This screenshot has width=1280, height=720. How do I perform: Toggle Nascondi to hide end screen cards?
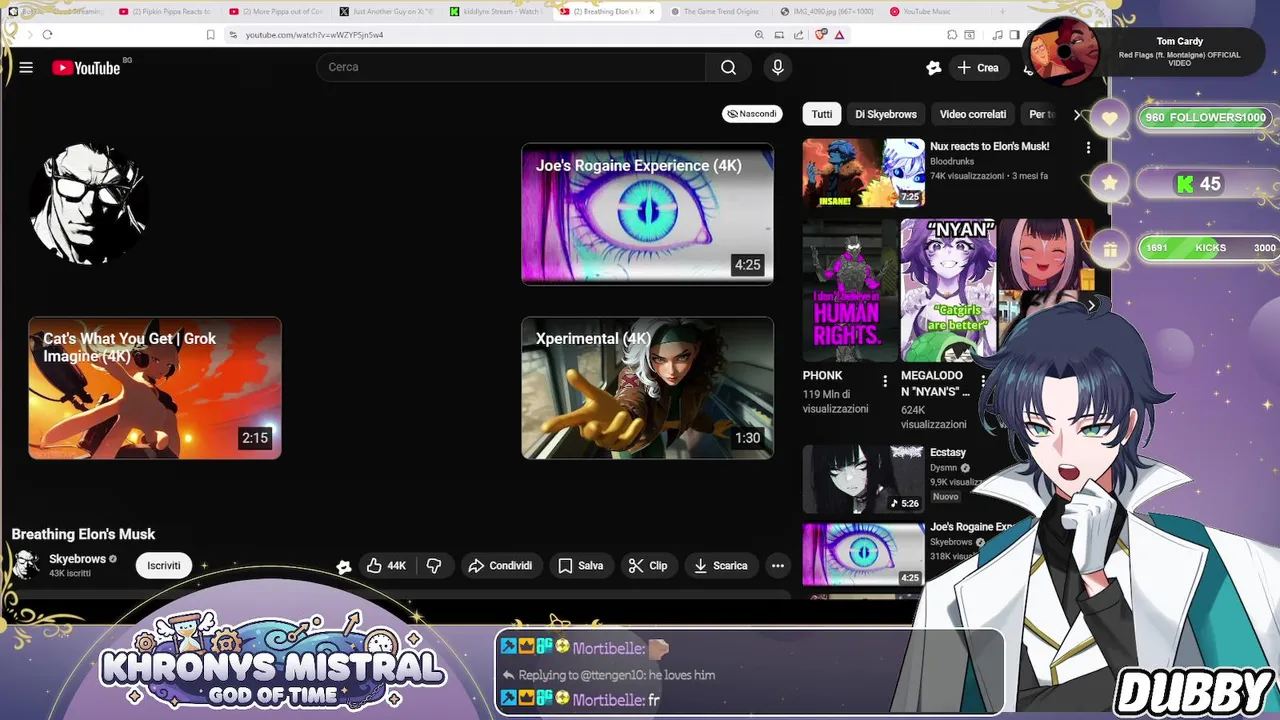point(752,114)
